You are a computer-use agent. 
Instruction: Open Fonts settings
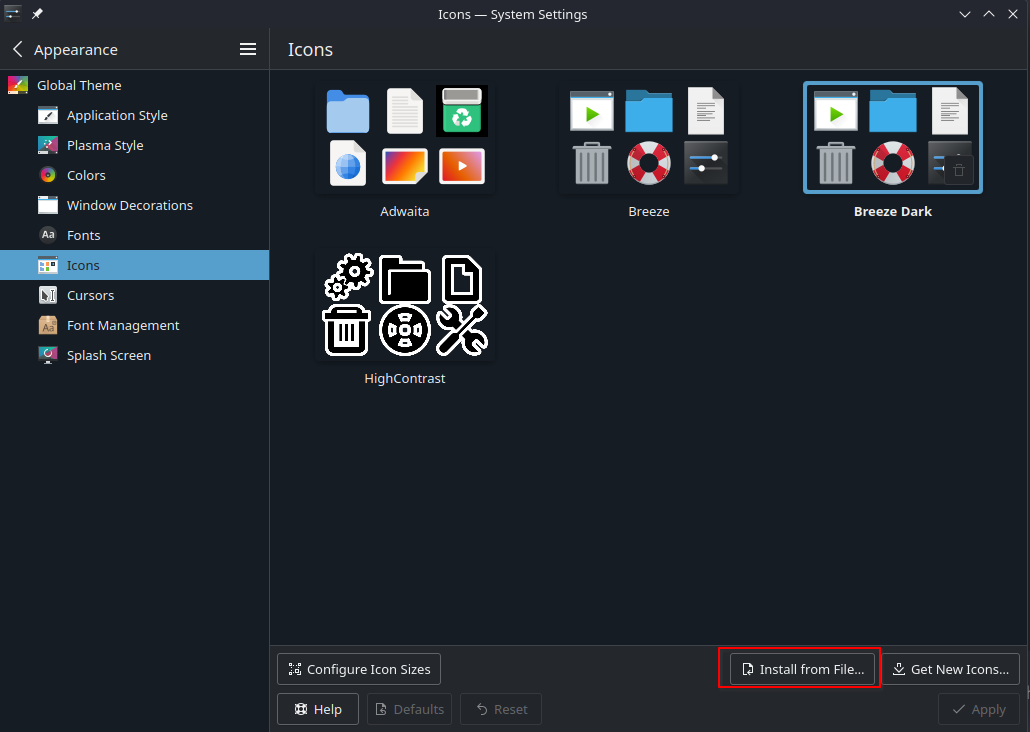[x=135, y=235]
